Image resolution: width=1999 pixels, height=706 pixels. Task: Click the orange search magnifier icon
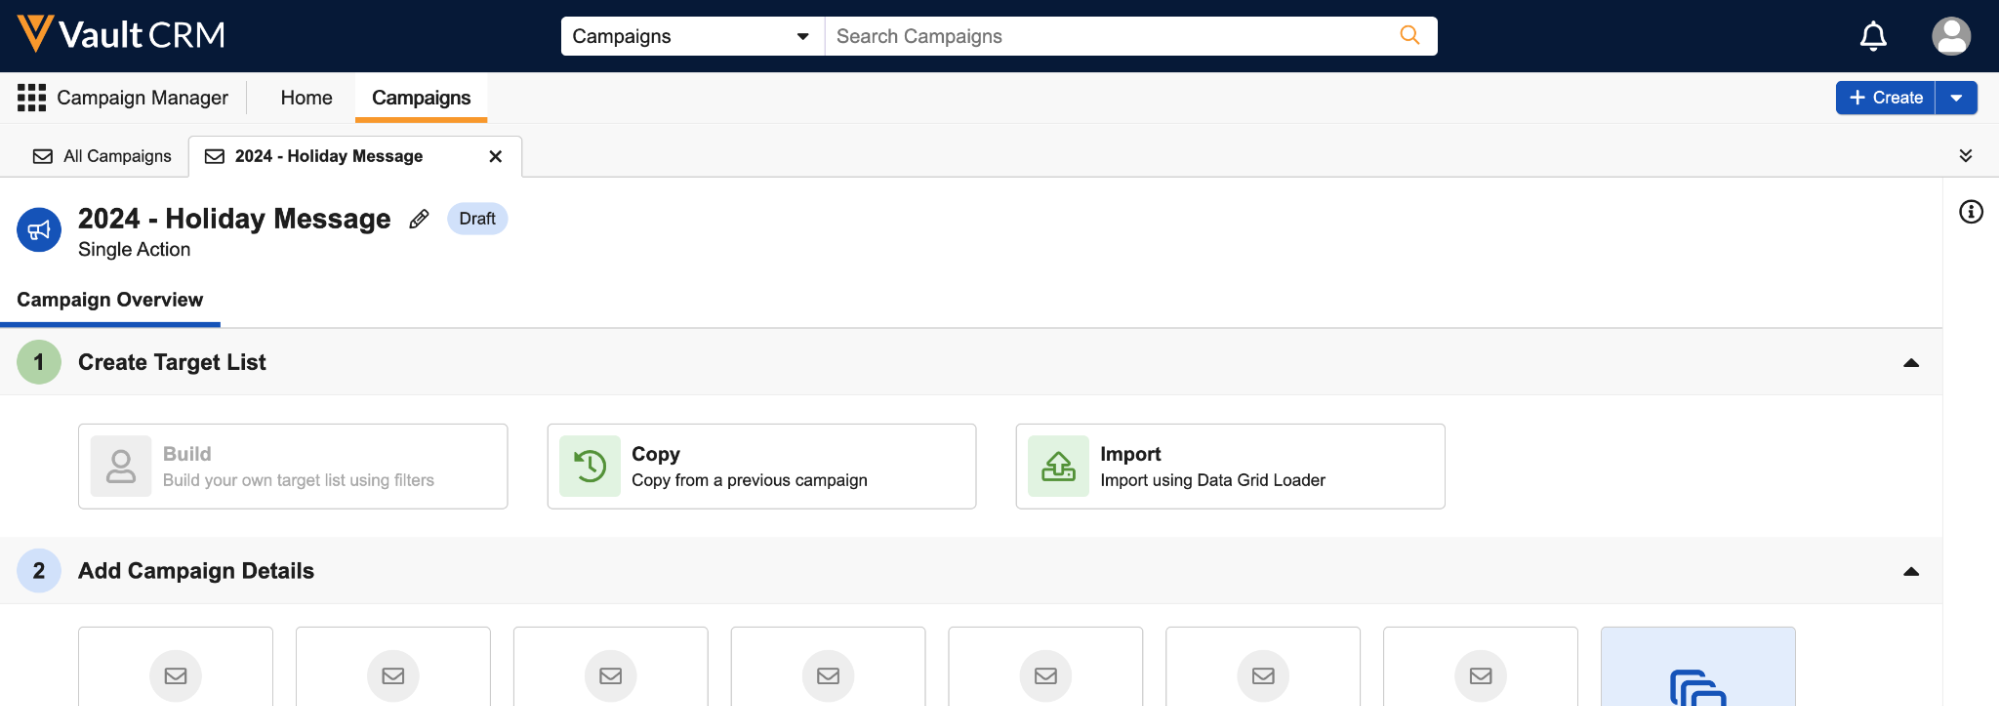[1409, 36]
